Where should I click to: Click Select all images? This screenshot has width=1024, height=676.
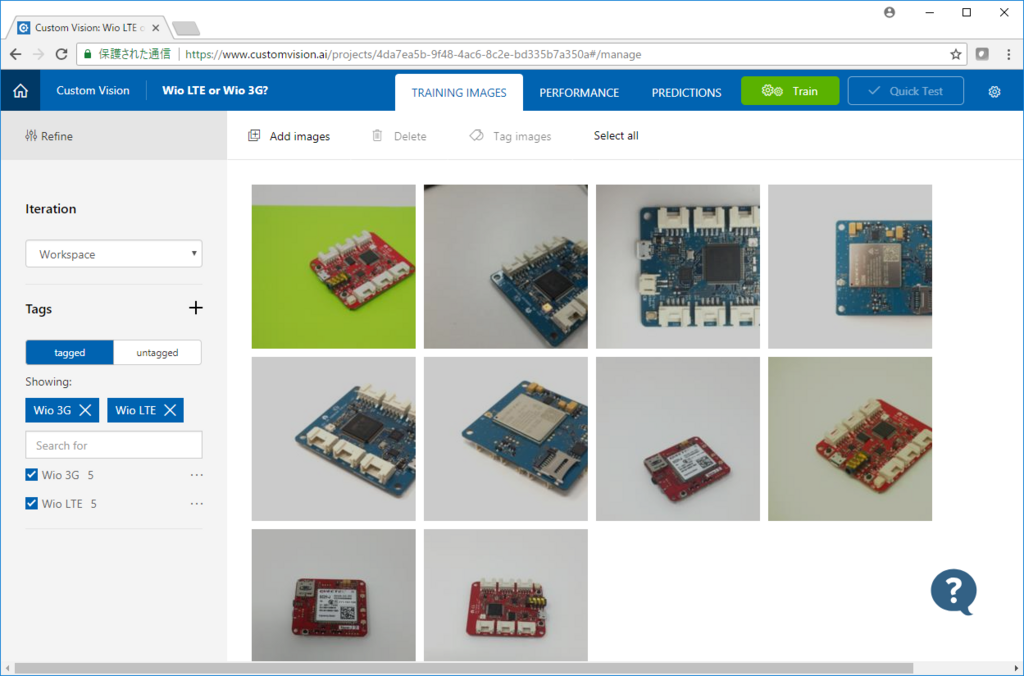pyautogui.click(x=616, y=136)
